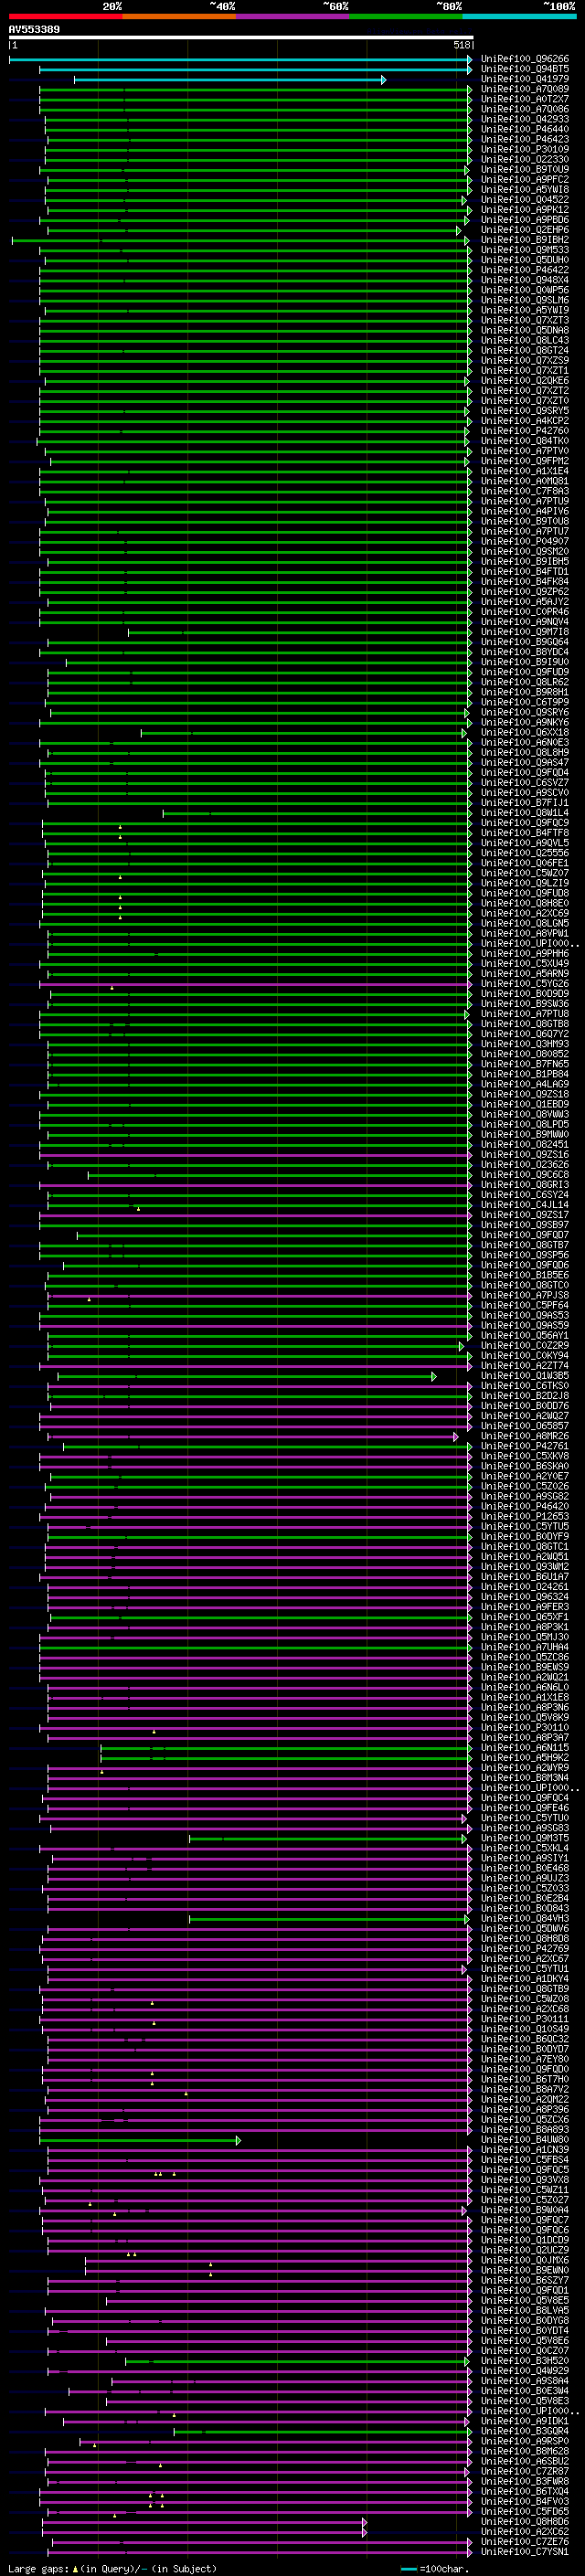Select hit label UniRef100_A8MR26
The width and height of the screenshot is (585, 2576).
[525, 1436]
